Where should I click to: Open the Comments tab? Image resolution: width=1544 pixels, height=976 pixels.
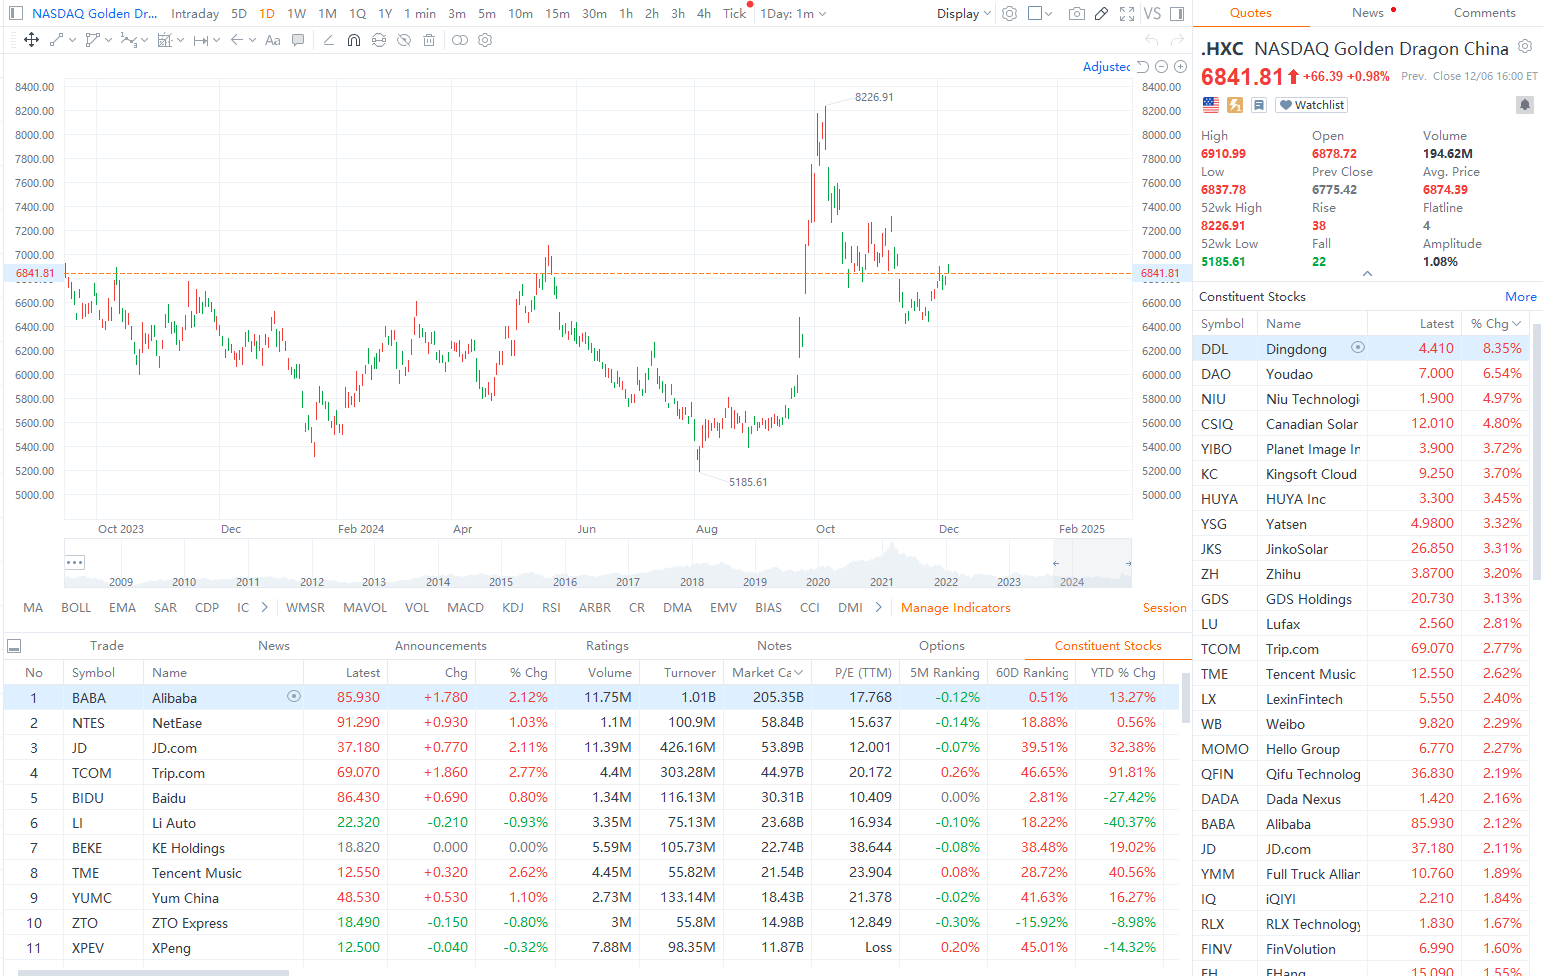tap(1484, 13)
